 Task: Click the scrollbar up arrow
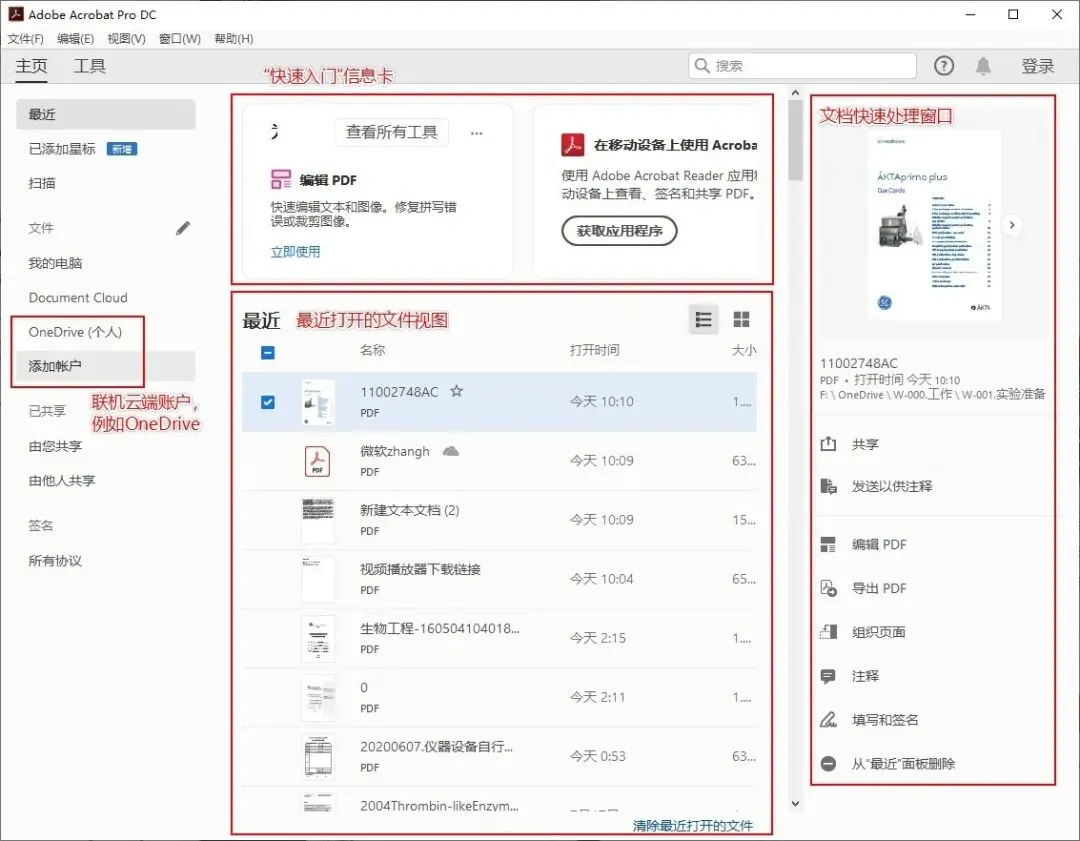[x=796, y=92]
